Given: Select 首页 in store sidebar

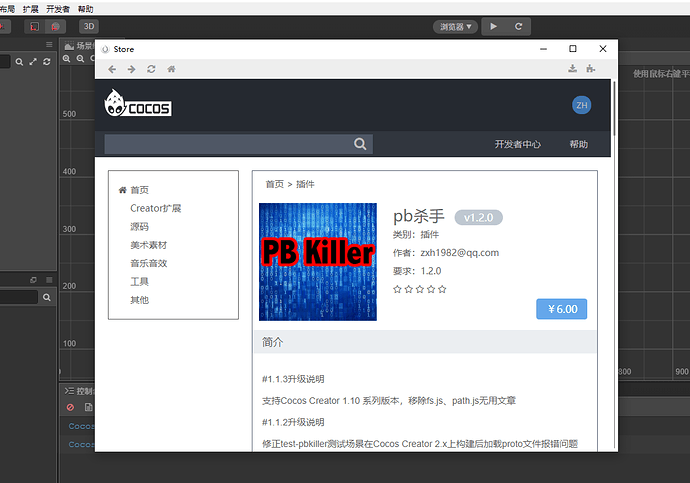Looking at the screenshot, I should (x=139, y=190).
